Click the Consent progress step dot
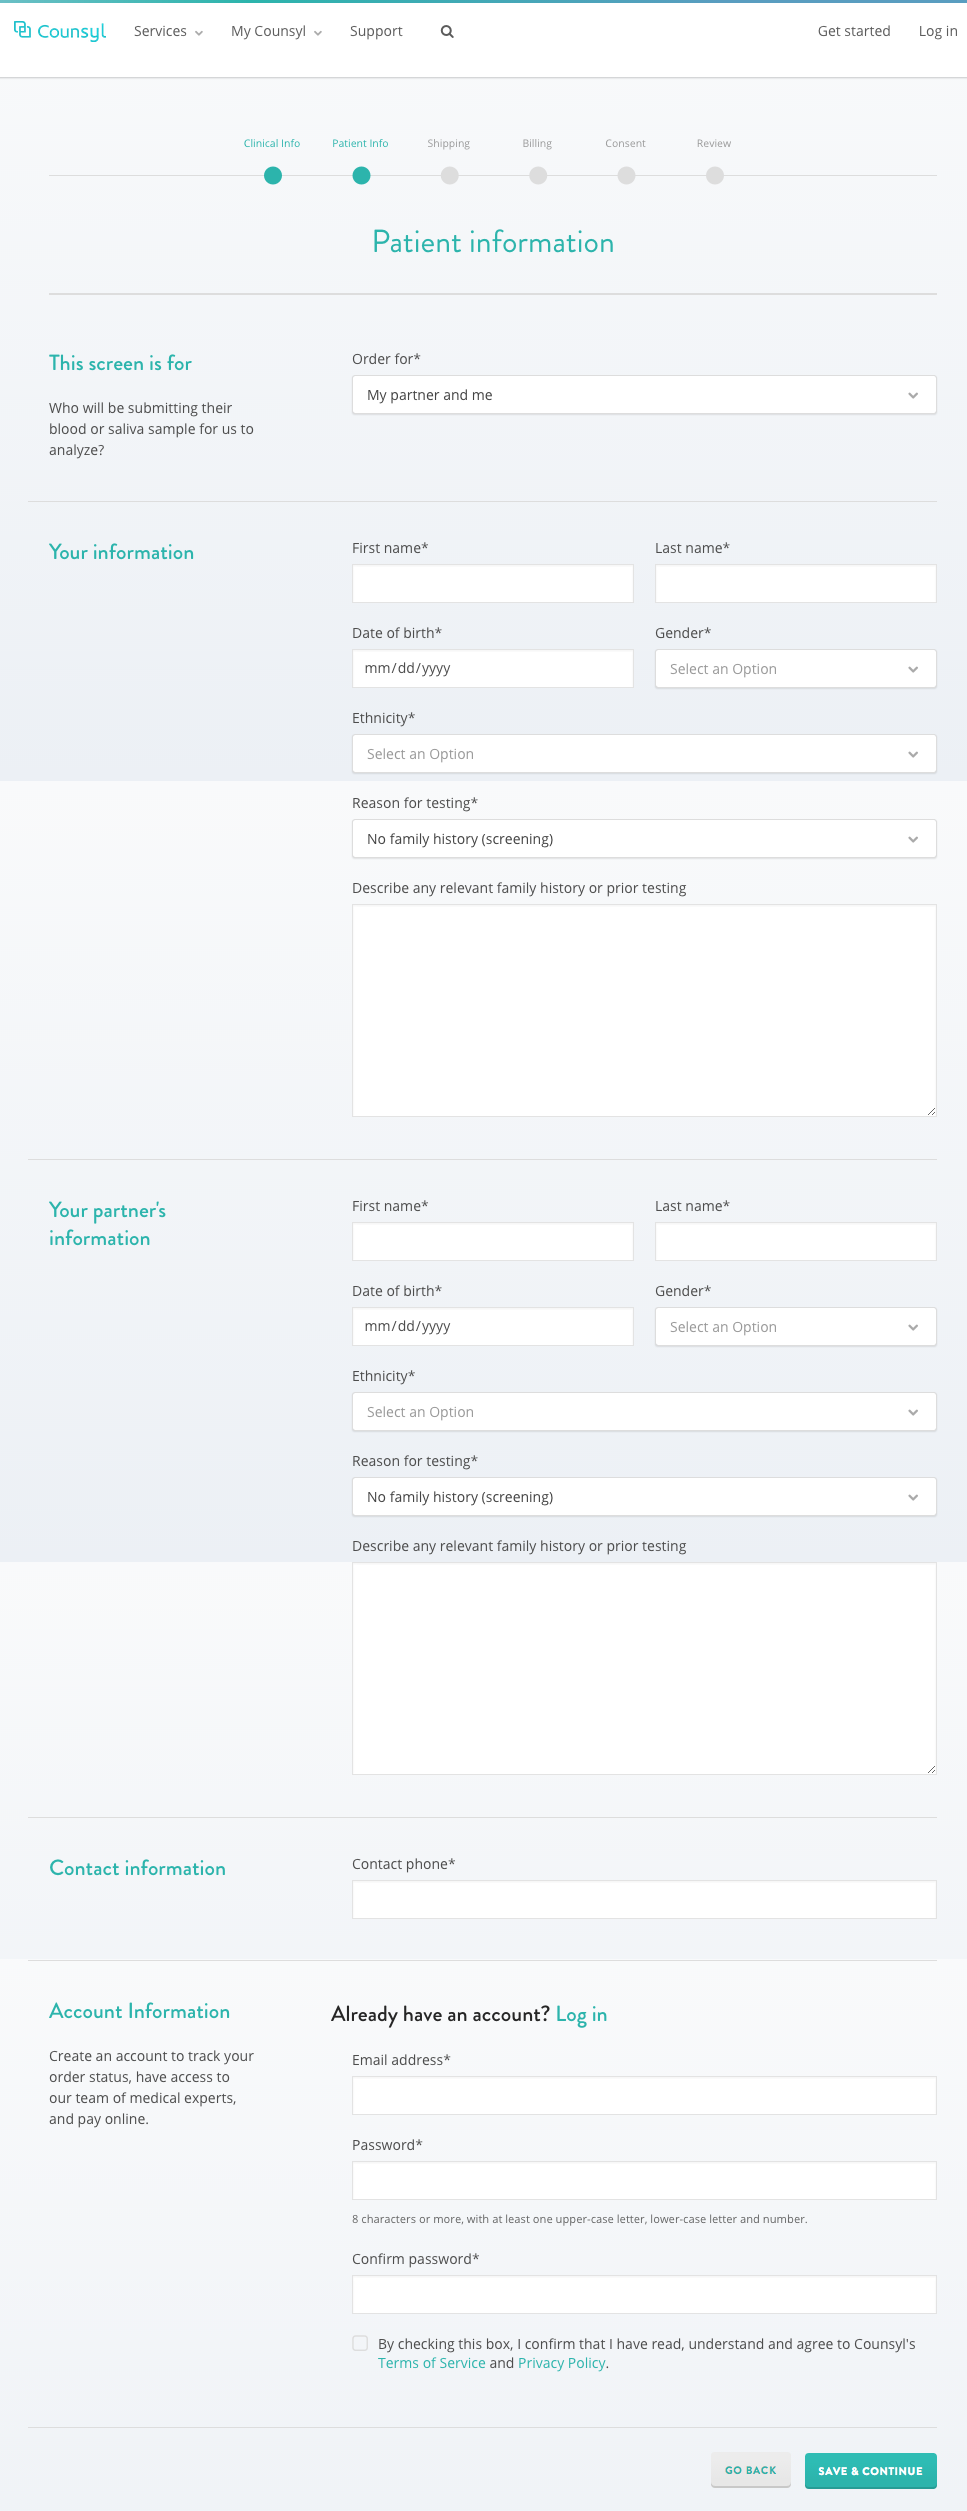 (x=626, y=176)
